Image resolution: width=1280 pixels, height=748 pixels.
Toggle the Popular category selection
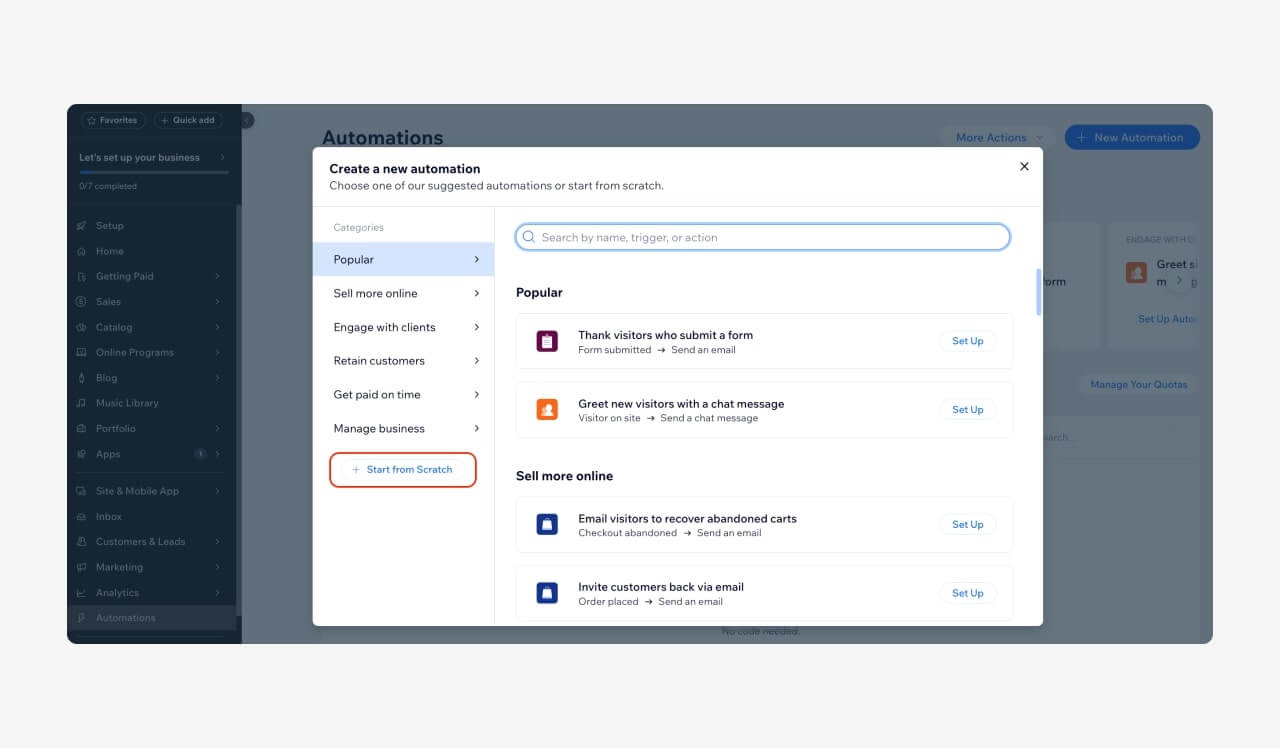[403, 259]
